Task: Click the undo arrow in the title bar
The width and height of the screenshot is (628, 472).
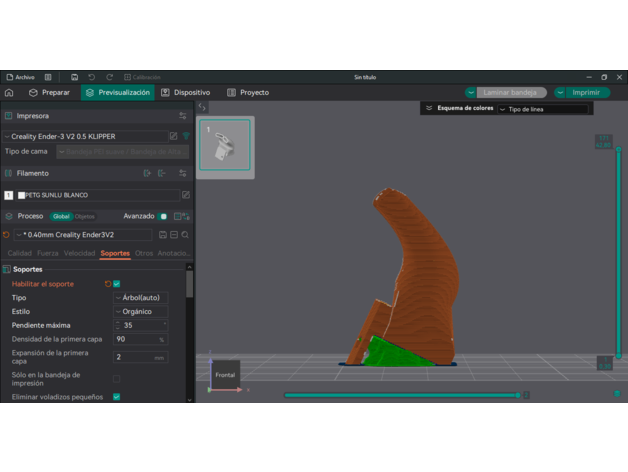Action: (92, 77)
